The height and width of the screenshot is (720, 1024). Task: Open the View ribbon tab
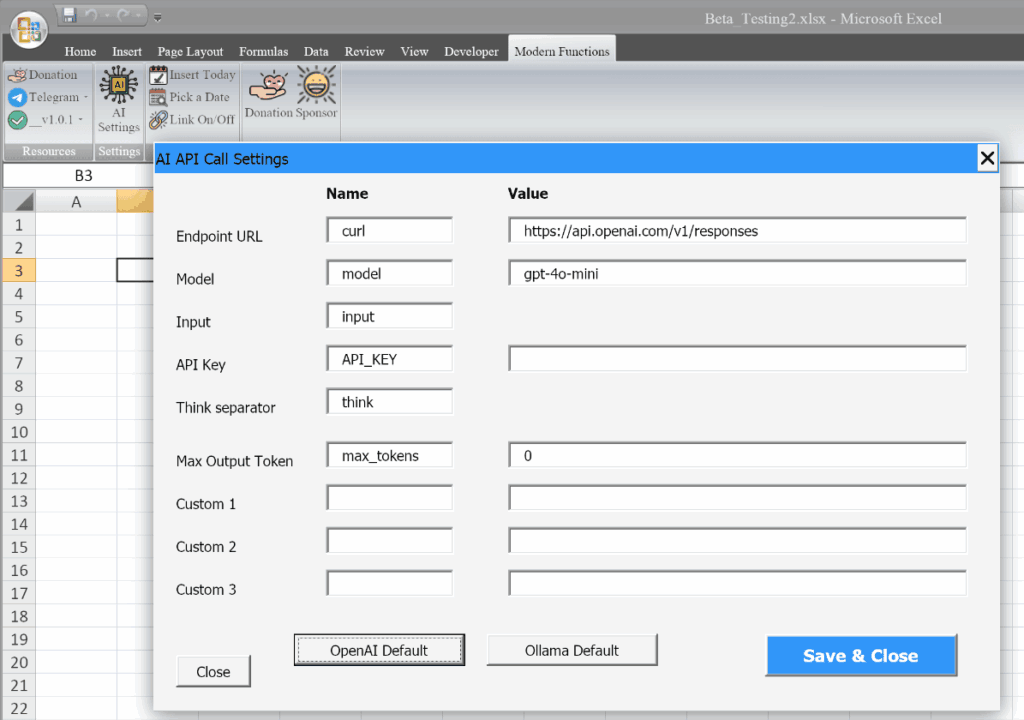[x=414, y=52]
